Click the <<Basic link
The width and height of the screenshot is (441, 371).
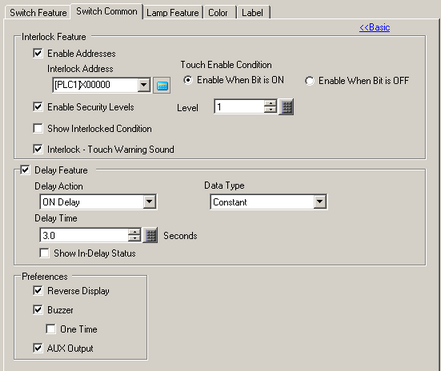point(375,27)
